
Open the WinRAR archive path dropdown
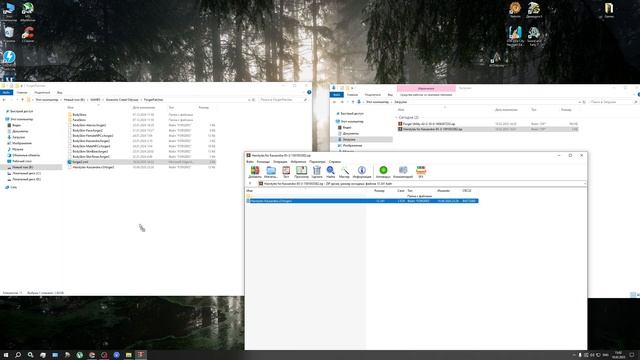pos(584,184)
